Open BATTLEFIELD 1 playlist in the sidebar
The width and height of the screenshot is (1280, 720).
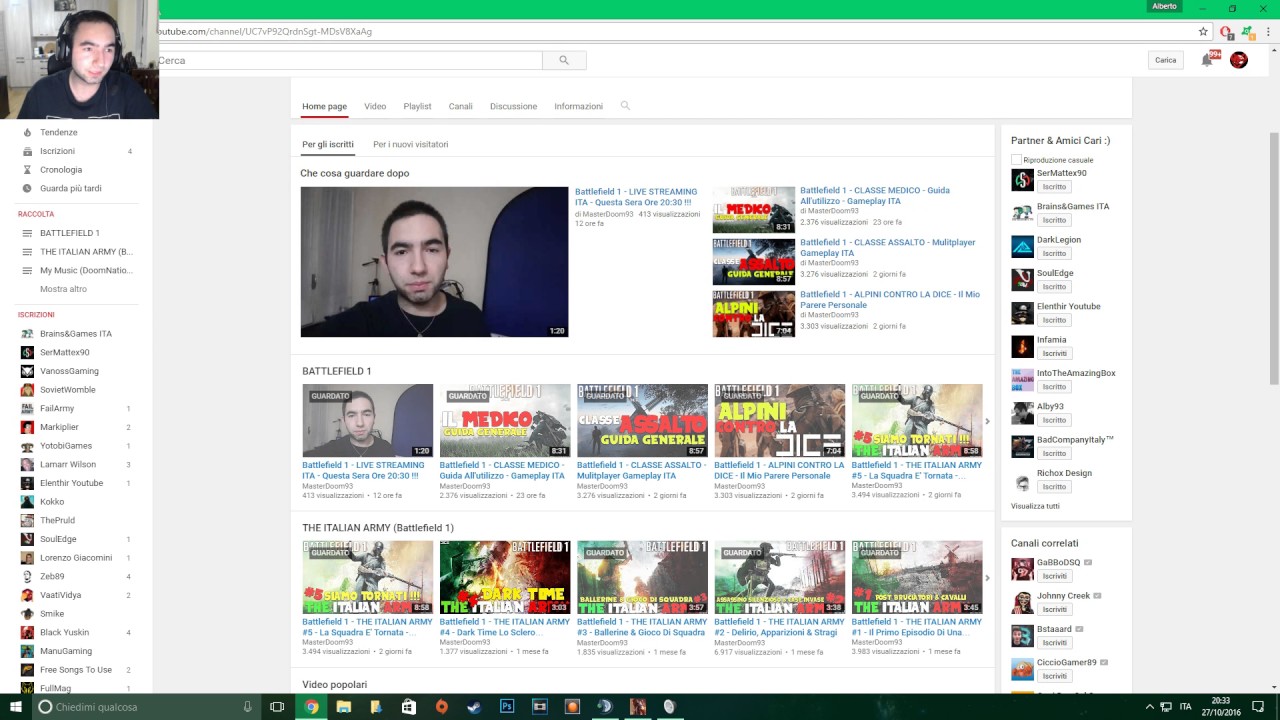point(70,233)
